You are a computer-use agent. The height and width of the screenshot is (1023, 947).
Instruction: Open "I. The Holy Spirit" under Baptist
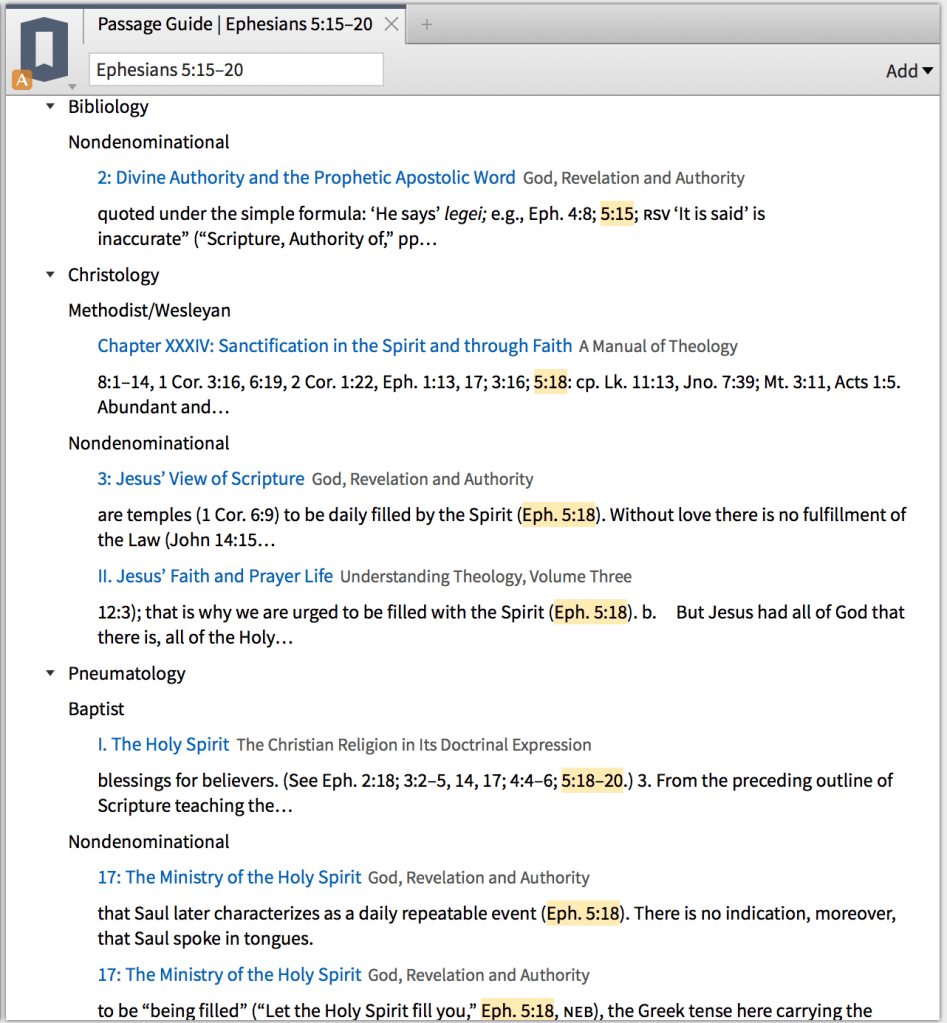[163, 743]
